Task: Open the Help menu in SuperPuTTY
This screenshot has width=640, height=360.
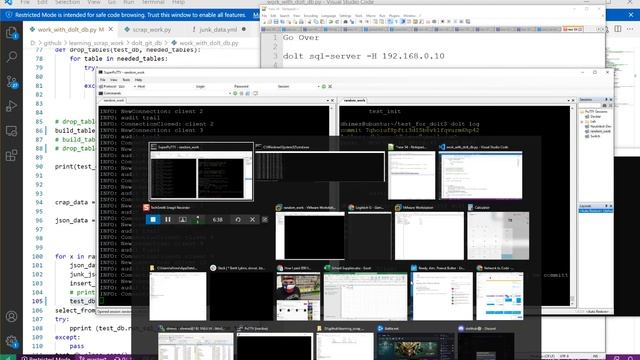Action: [x=138, y=80]
